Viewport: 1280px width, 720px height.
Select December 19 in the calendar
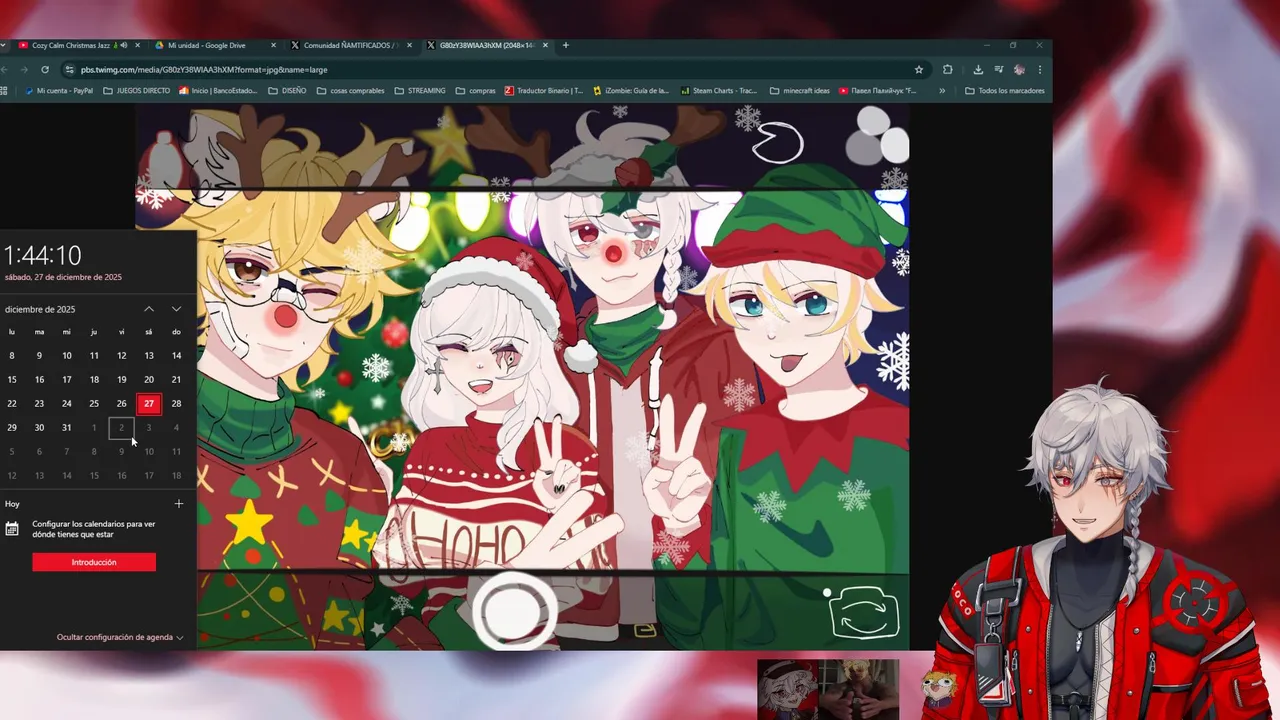pyautogui.click(x=121, y=380)
